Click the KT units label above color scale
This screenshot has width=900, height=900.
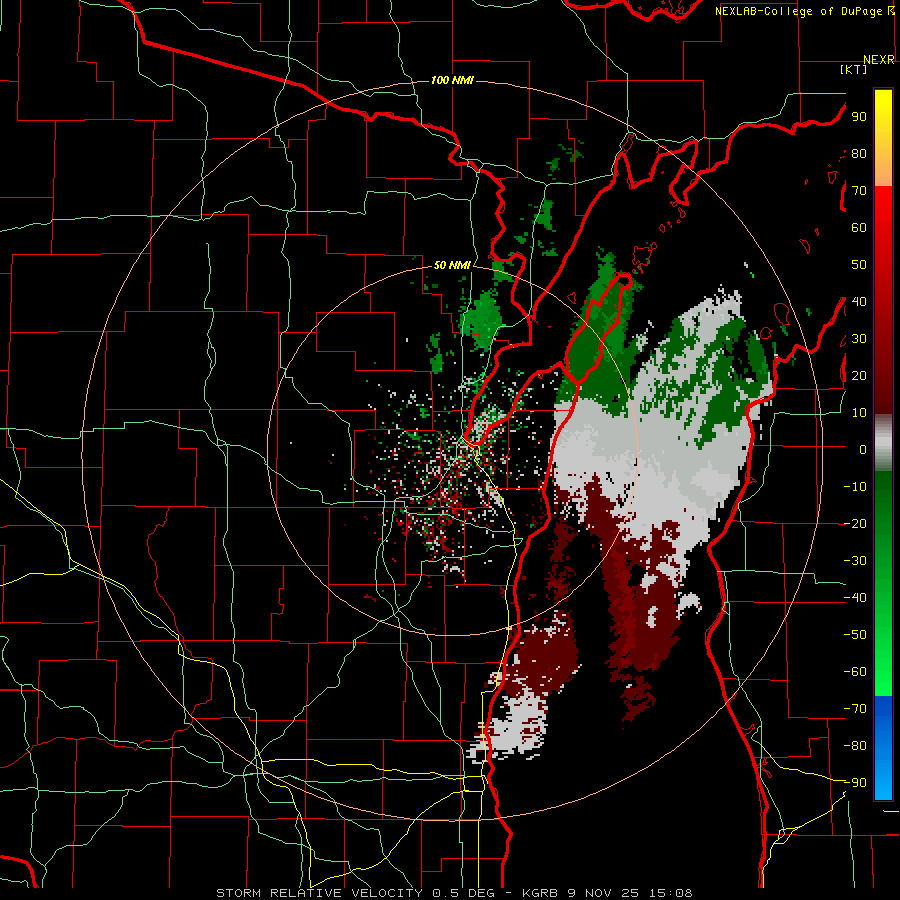click(x=854, y=69)
